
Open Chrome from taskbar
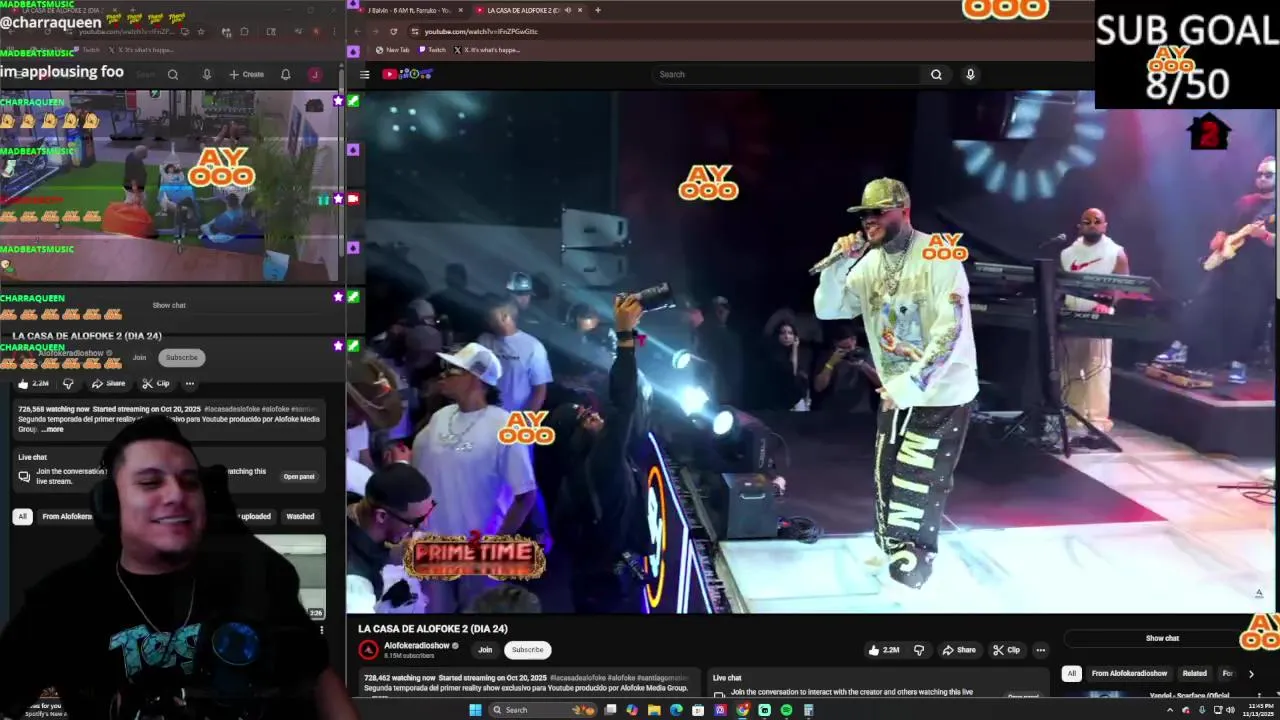[x=742, y=710]
